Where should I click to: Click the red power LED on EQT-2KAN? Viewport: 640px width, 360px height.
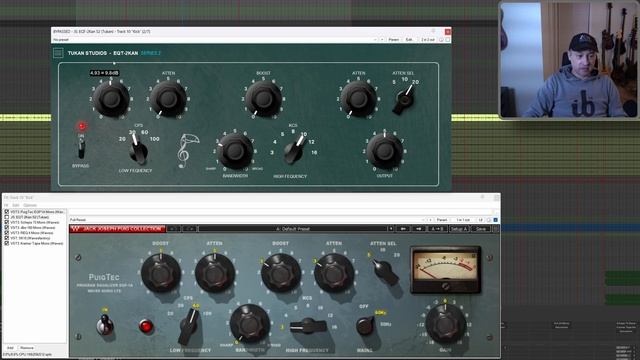[82, 126]
